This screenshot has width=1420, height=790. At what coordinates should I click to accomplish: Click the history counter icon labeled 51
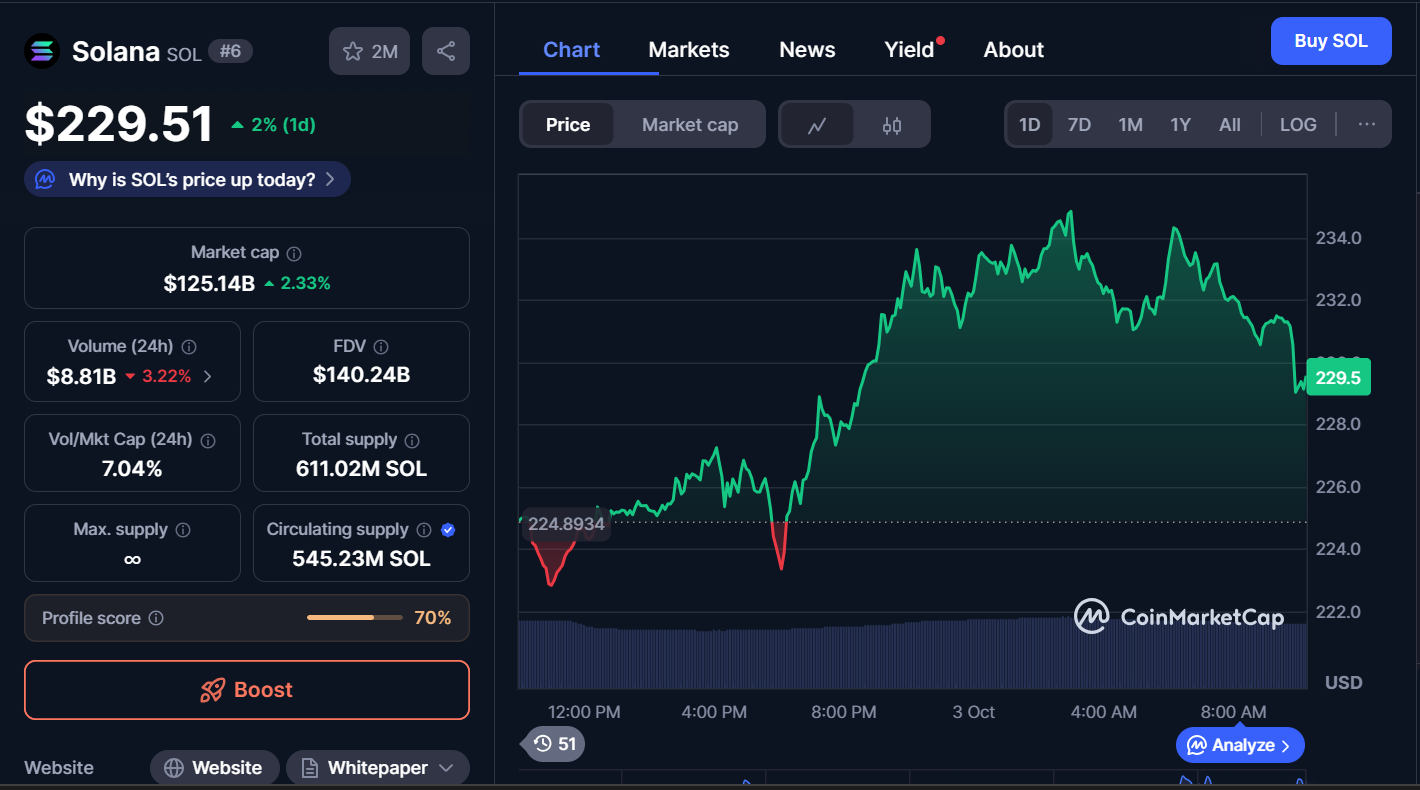[555, 744]
